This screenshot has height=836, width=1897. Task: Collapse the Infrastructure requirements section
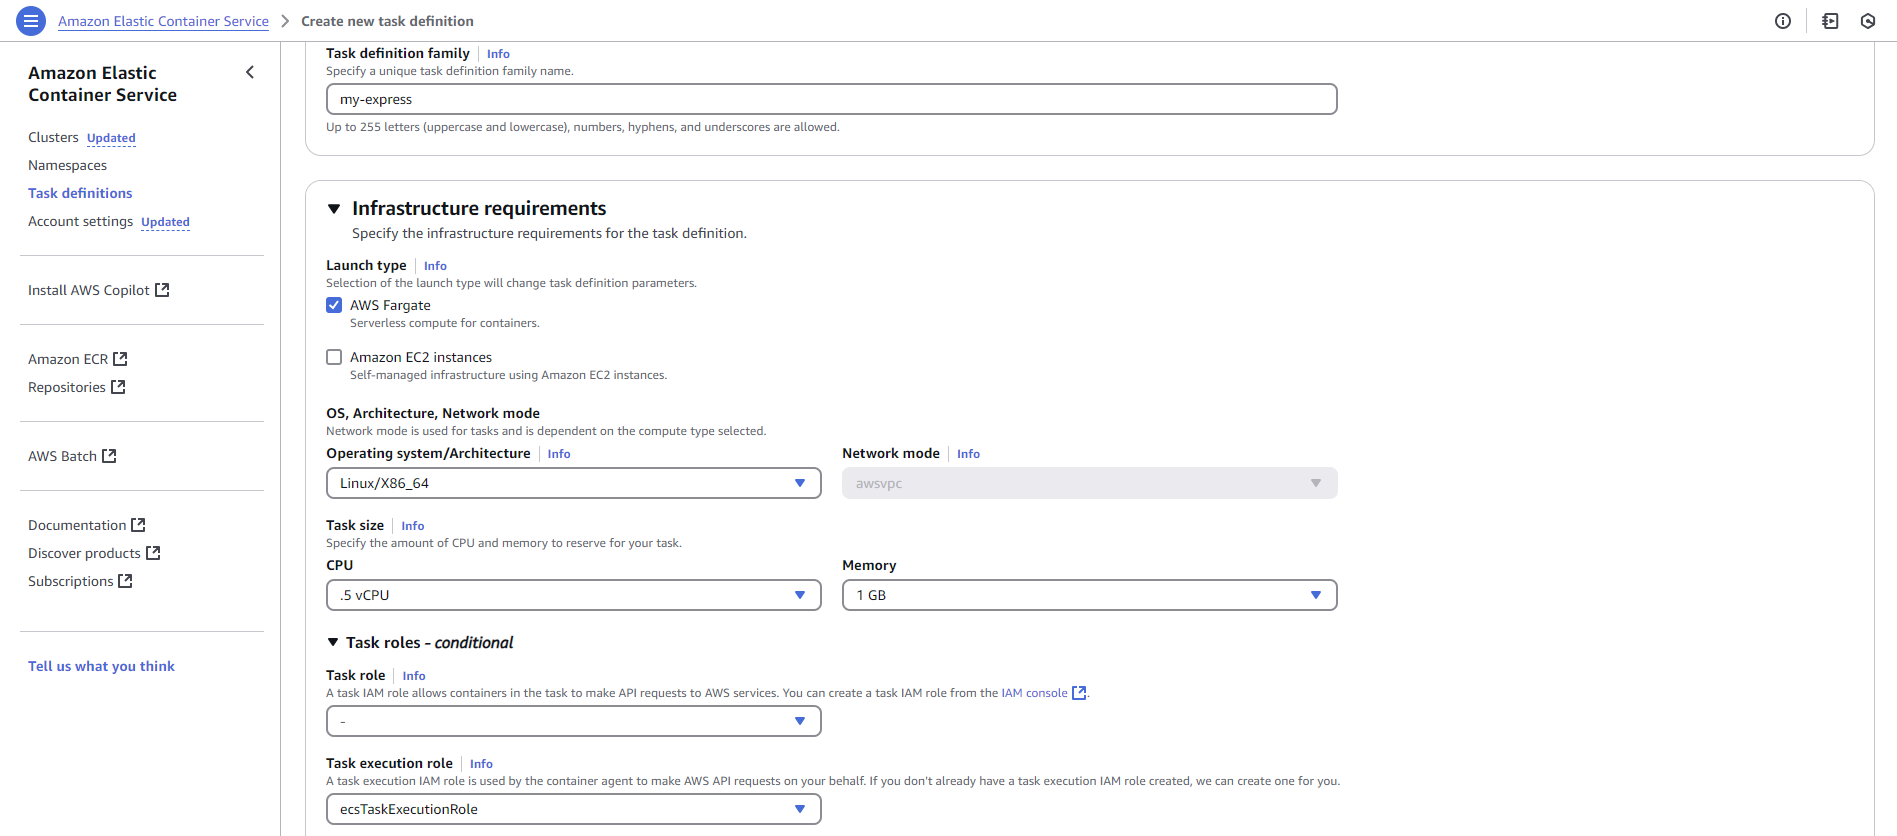point(334,209)
